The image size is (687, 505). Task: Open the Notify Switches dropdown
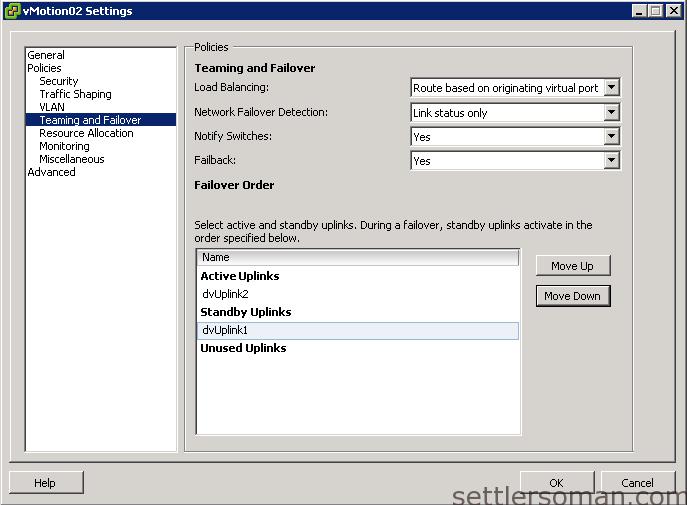click(x=611, y=137)
